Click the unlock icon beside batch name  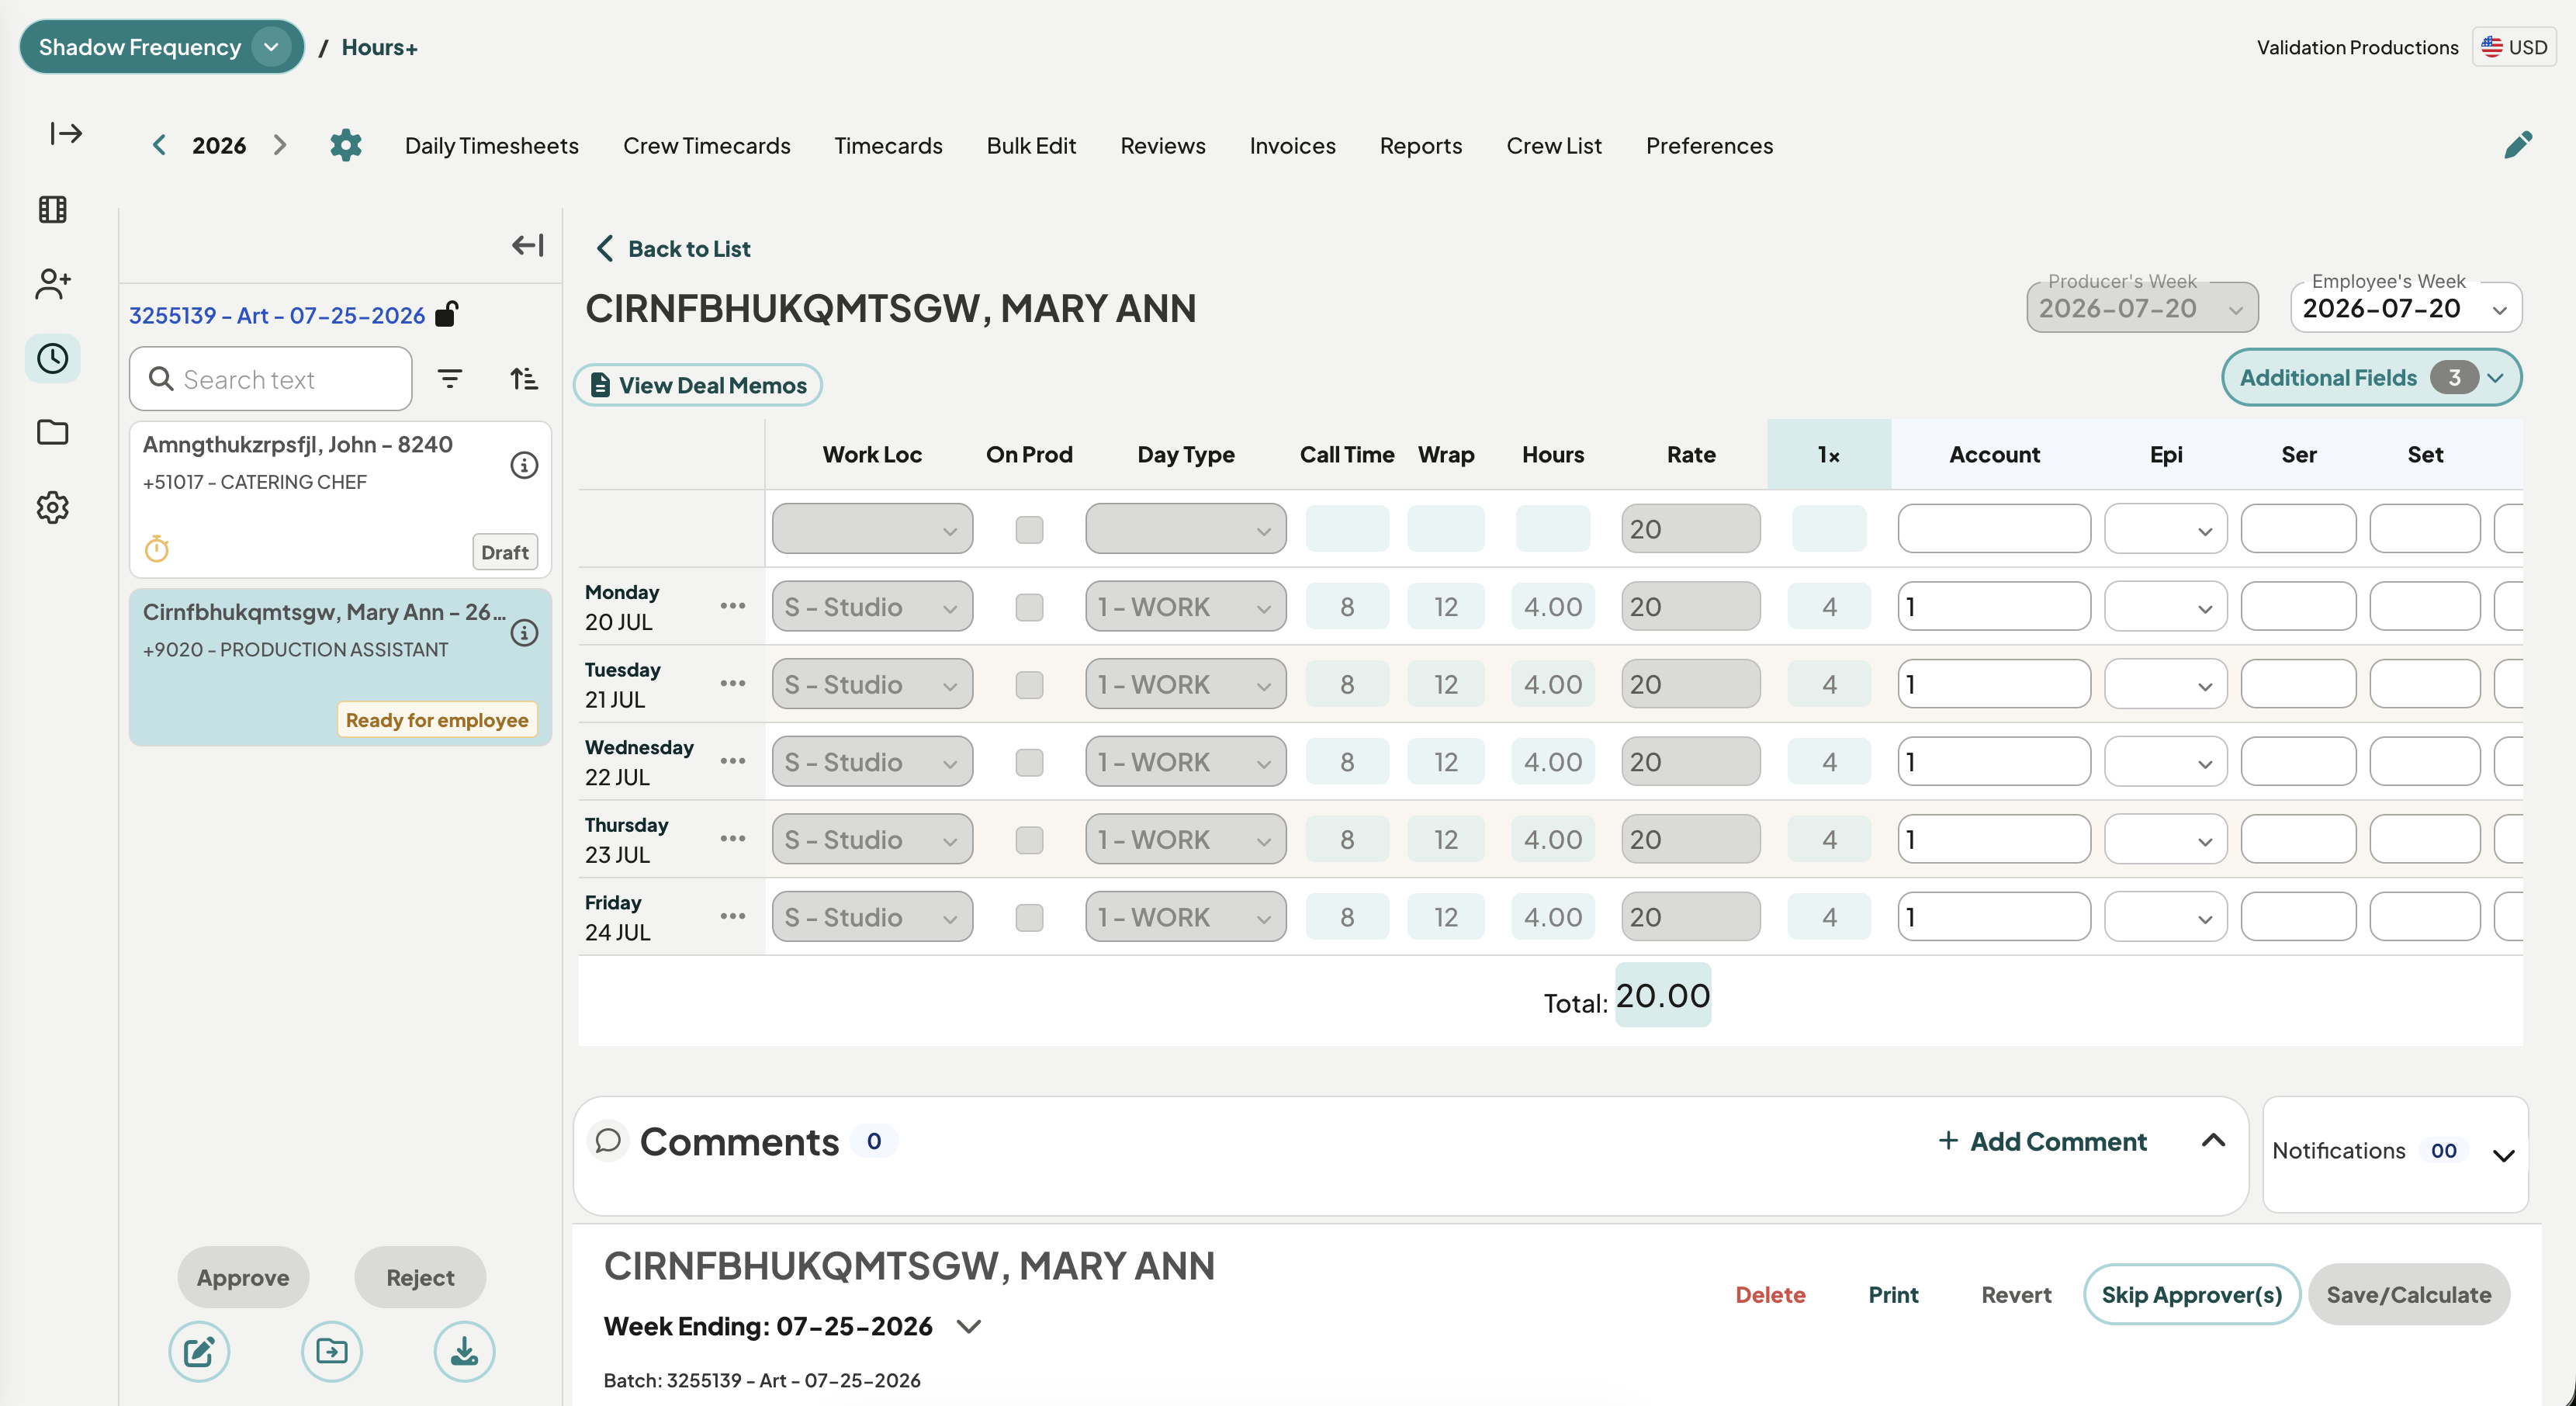click(x=447, y=314)
